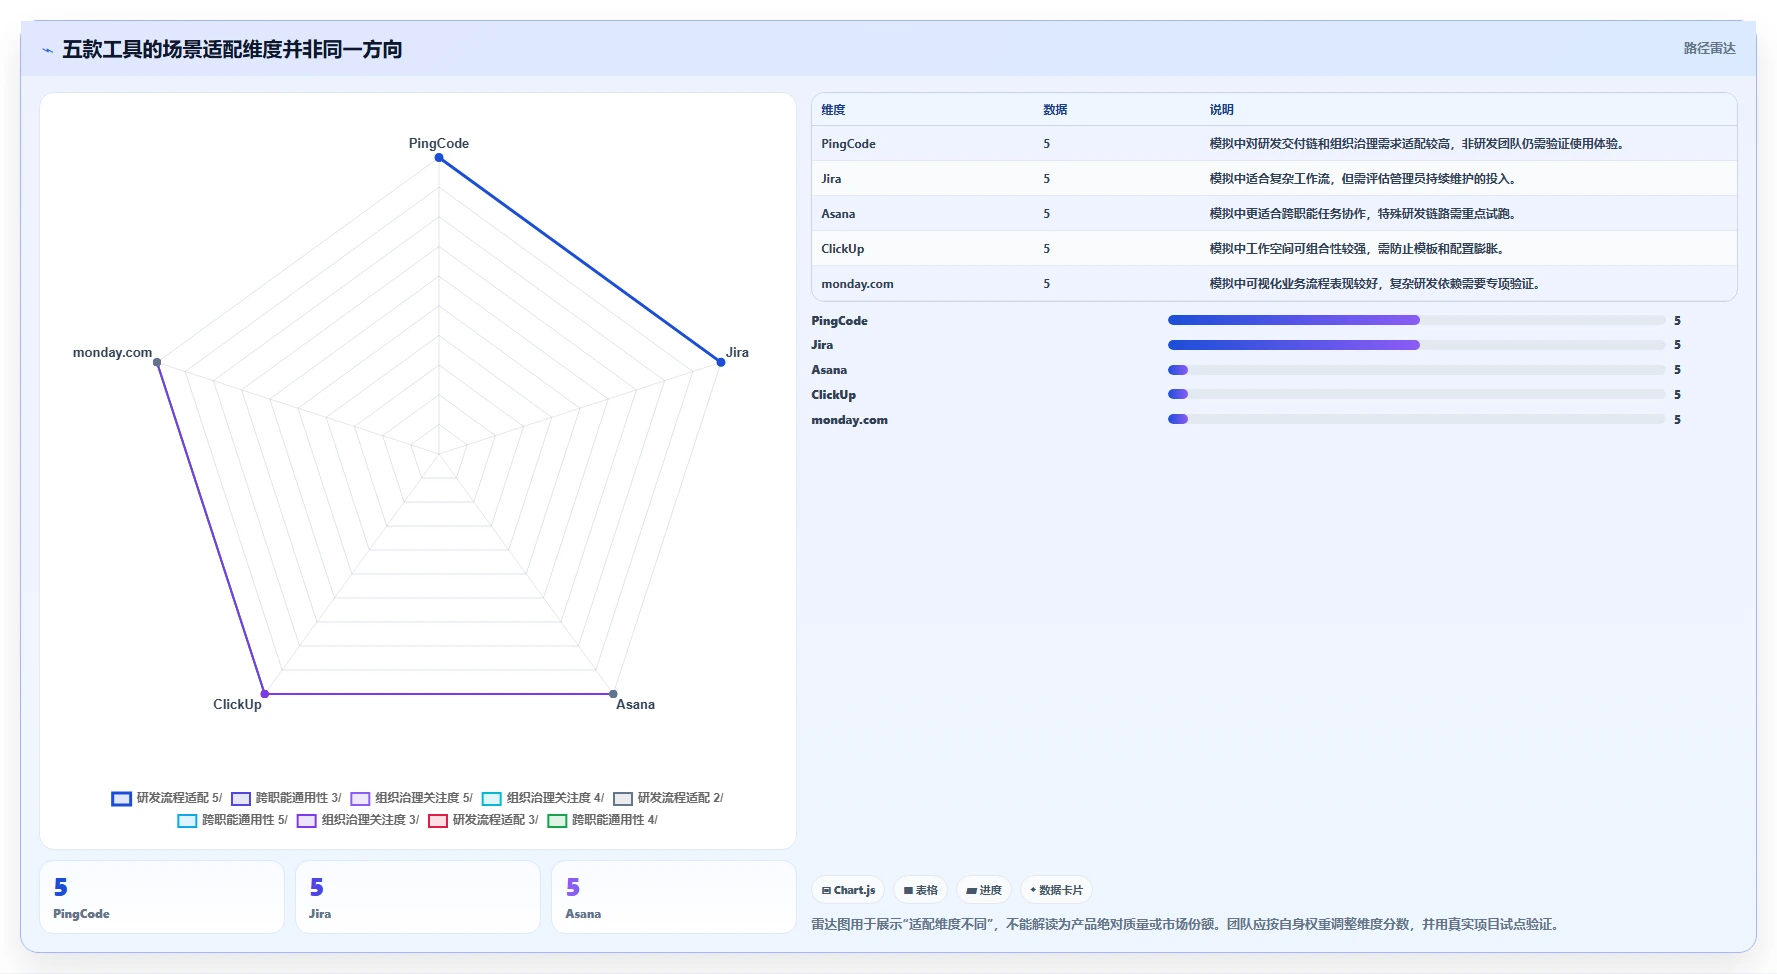Click the 说明 column header
This screenshot has height=974, width=1777.
tap(1221, 110)
